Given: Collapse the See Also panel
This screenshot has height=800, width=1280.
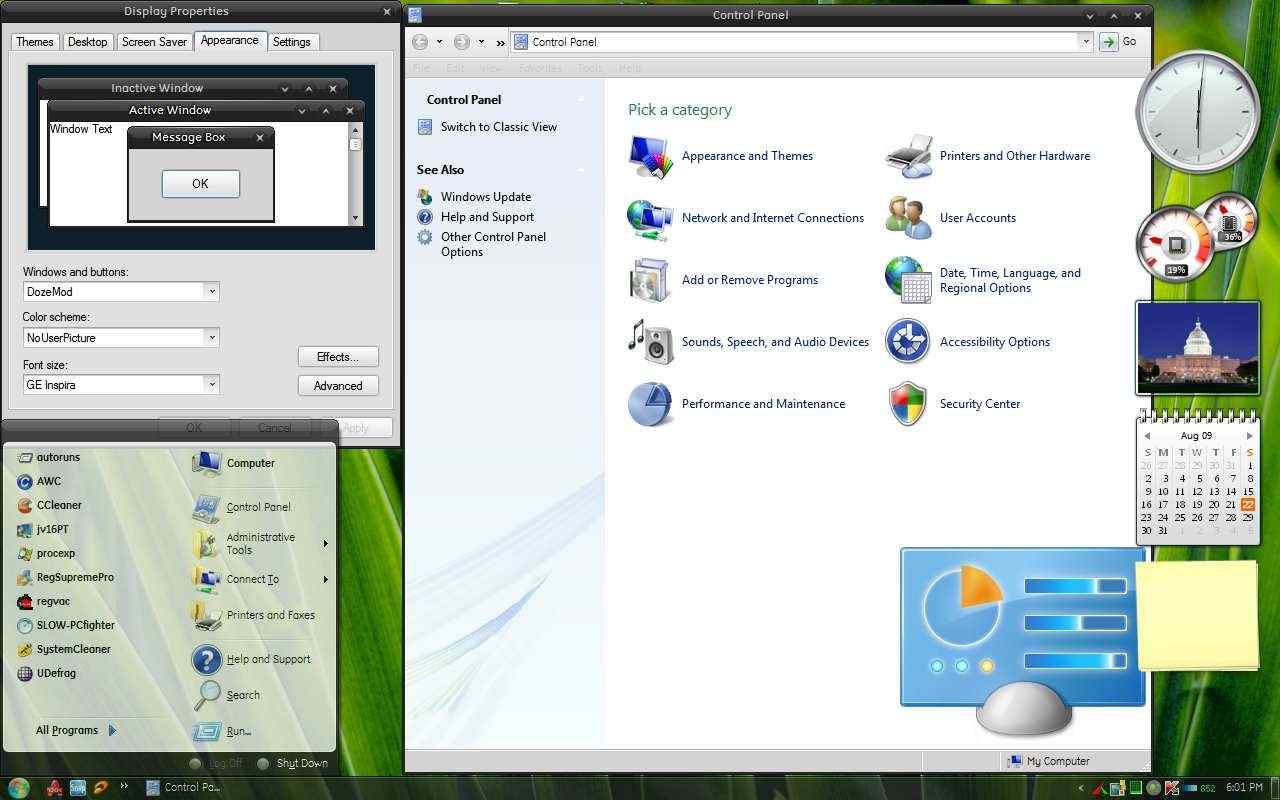Looking at the screenshot, I should (580, 170).
